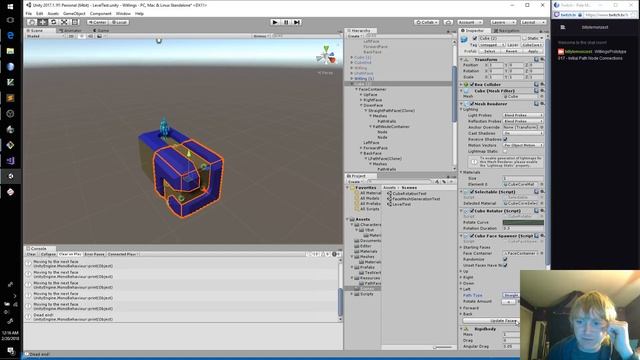Open Hierarchy Create dropdown
Image resolution: width=640 pixels, height=360 pixels.
point(355,36)
